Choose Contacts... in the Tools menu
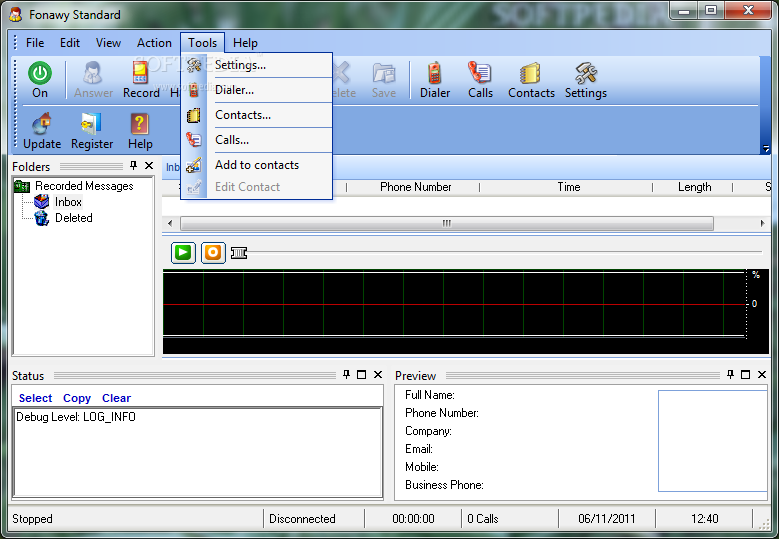The width and height of the screenshot is (779, 539). [257, 115]
